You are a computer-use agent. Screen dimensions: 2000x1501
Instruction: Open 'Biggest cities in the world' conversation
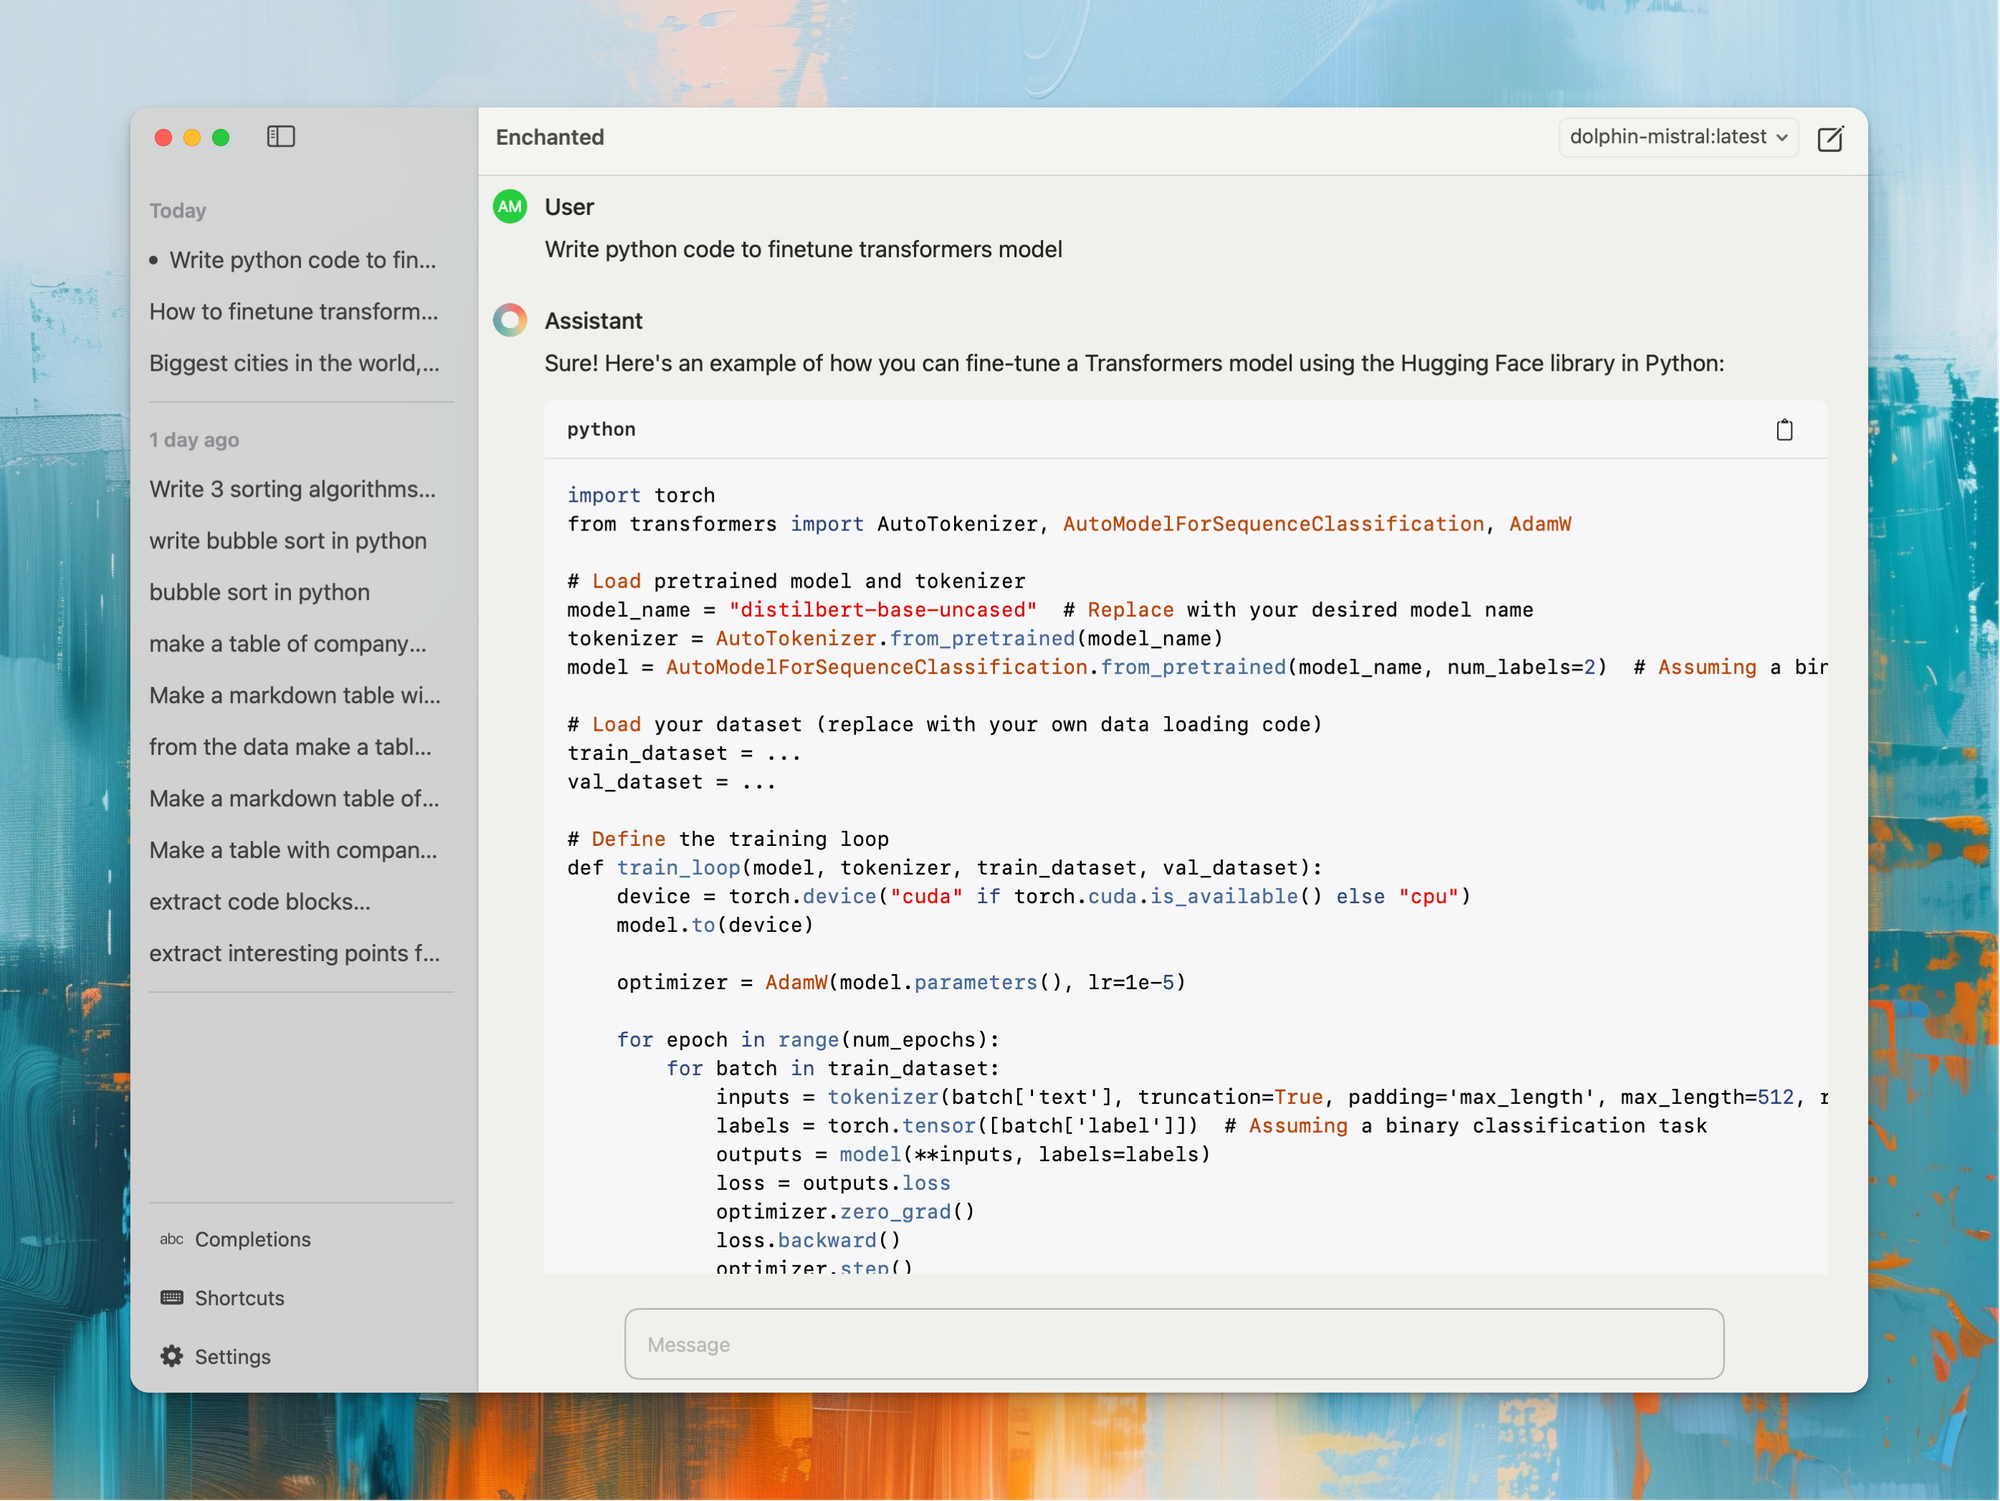click(294, 363)
